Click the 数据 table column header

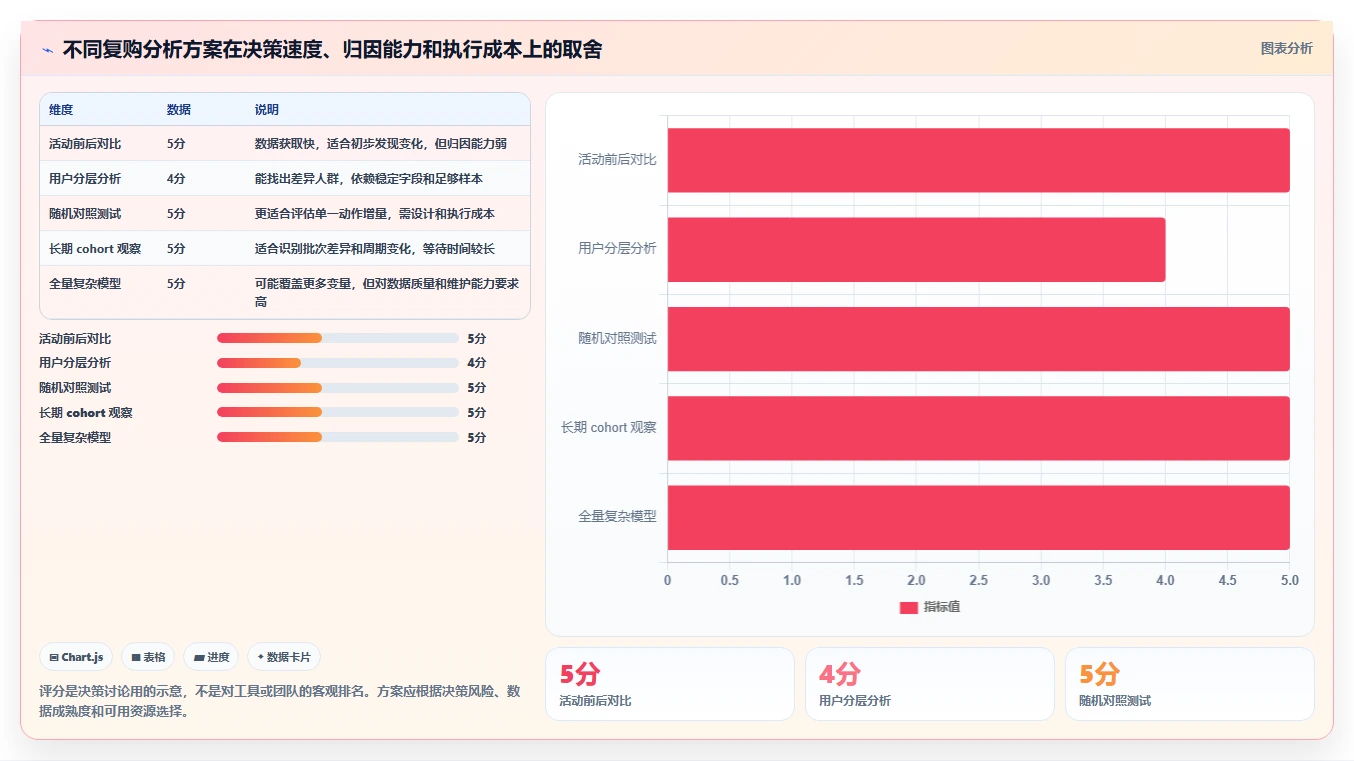pyautogui.click(x=179, y=110)
